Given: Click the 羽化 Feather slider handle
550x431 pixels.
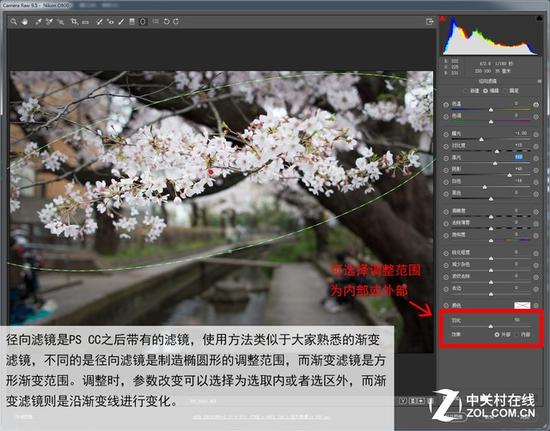Looking at the screenshot, I should click(x=491, y=326).
